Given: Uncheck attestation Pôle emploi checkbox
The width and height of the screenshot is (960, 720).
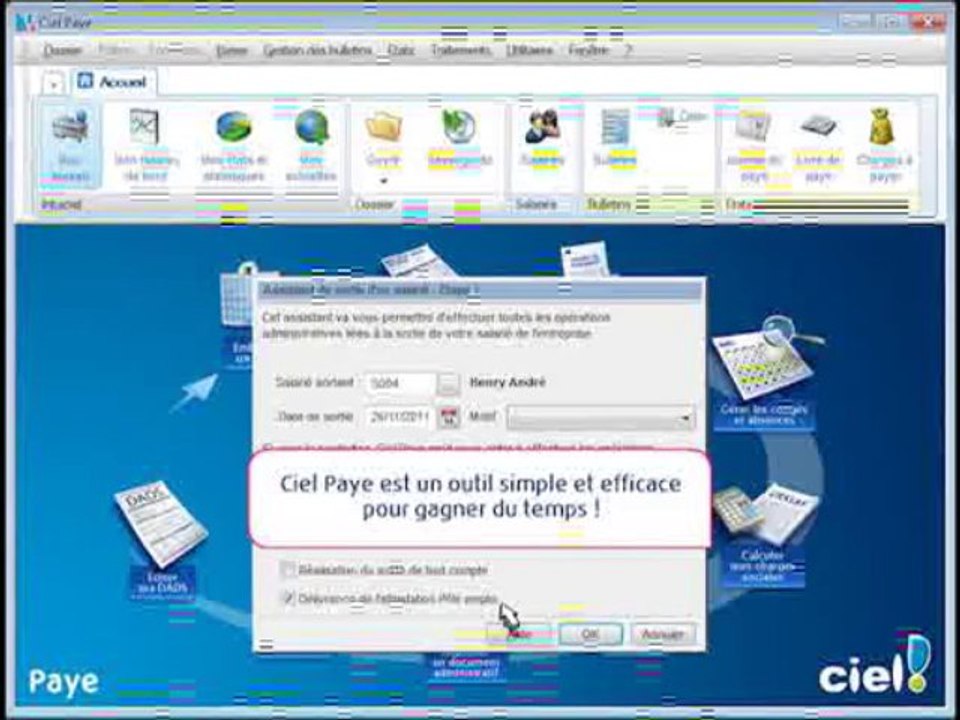Looking at the screenshot, I should click(x=288, y=598).
